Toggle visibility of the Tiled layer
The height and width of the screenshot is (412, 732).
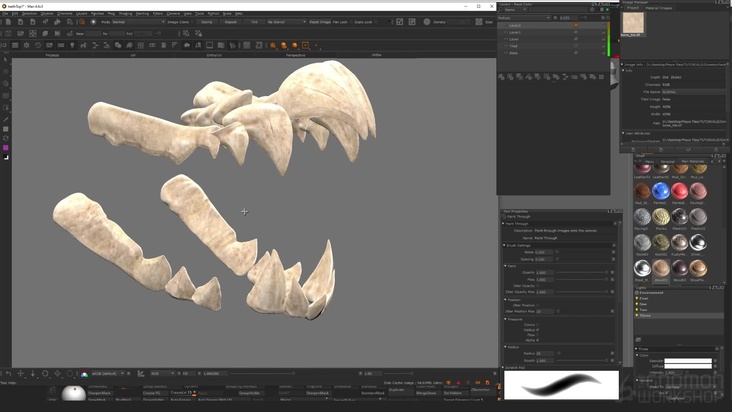click(506, 46)
